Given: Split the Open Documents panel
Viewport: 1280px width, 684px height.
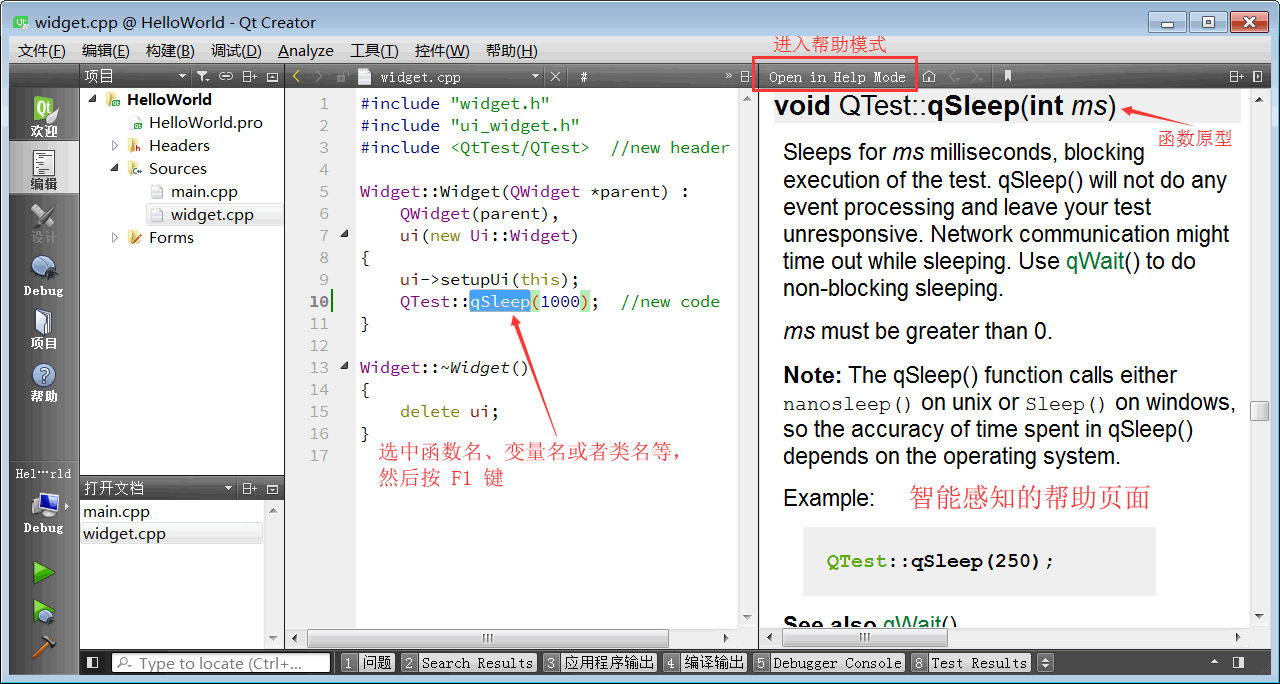Looking at the screenshot, I should (250, 488).
